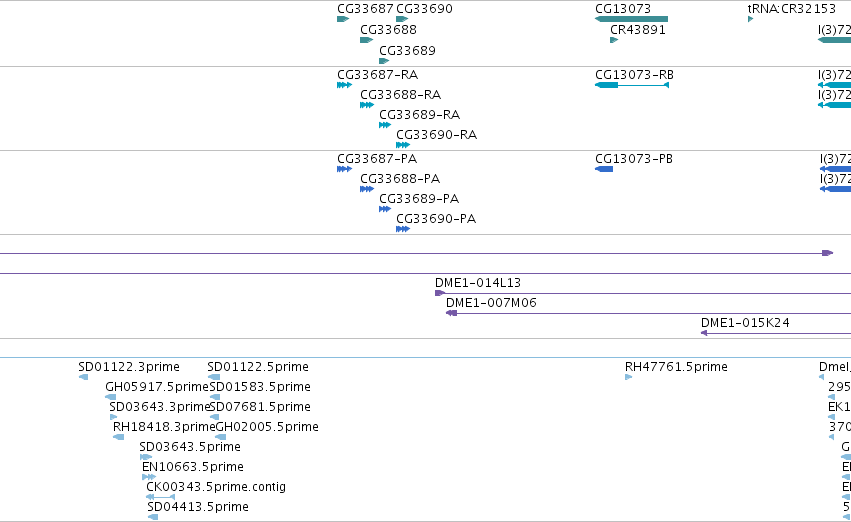Select the GH02005.5prime EST arrow
The width and height of the screenshot is (851, 522).
coord(220,437)
